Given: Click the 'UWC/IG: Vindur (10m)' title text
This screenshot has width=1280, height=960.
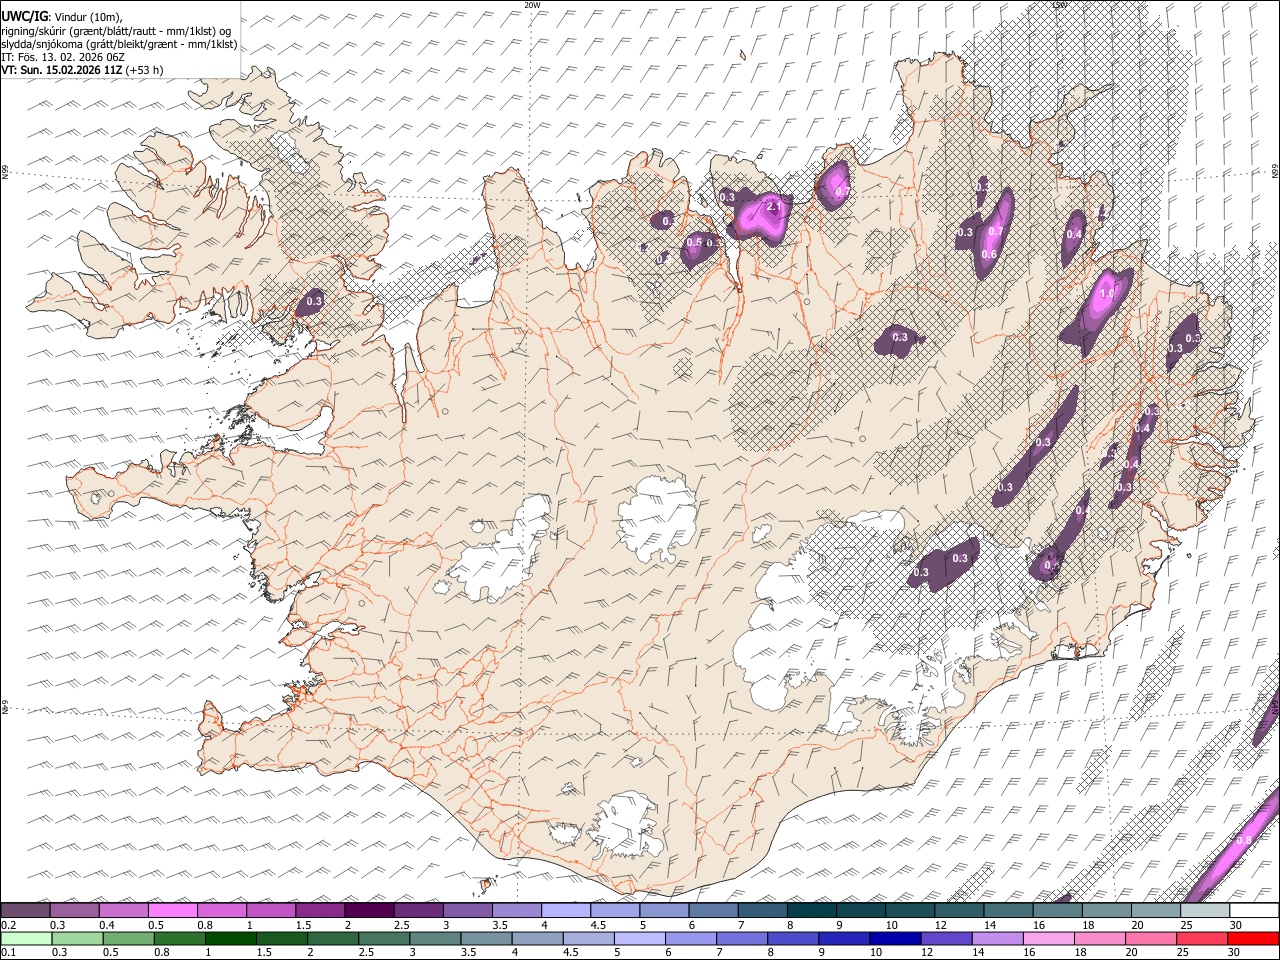Looking at the screenshot, I should click(x=62, y=17).
